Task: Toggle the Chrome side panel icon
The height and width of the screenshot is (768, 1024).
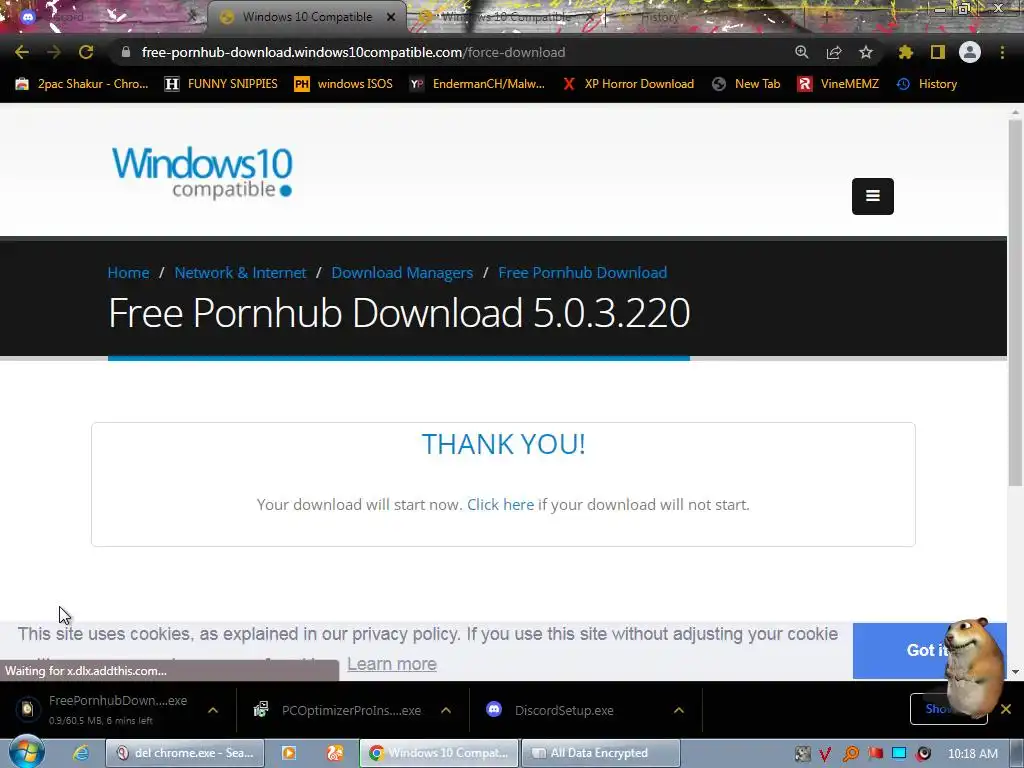Action: [938, 52]
